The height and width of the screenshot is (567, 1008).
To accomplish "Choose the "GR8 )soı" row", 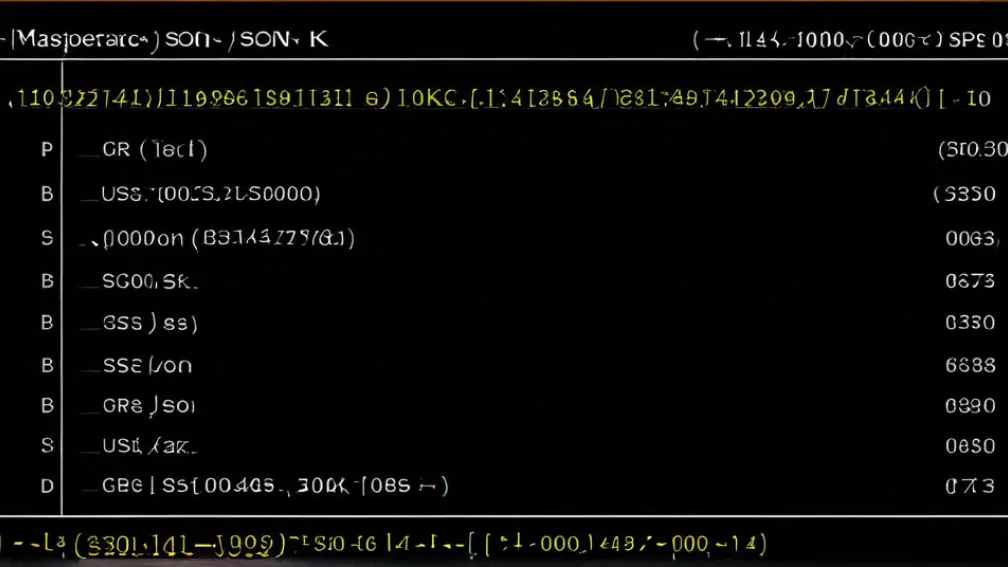I will tap(148, 406).
